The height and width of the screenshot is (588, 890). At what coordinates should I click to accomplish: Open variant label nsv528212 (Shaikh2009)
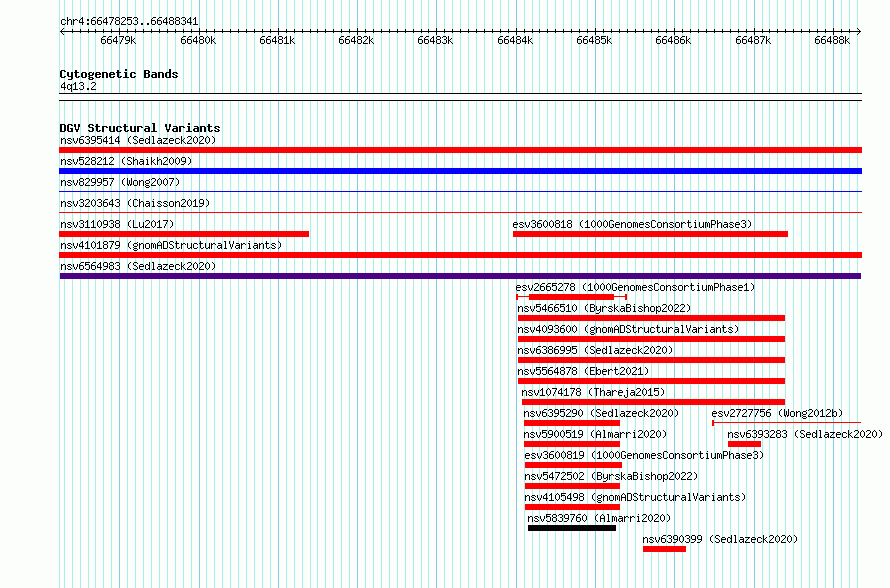tap(126, 161)
